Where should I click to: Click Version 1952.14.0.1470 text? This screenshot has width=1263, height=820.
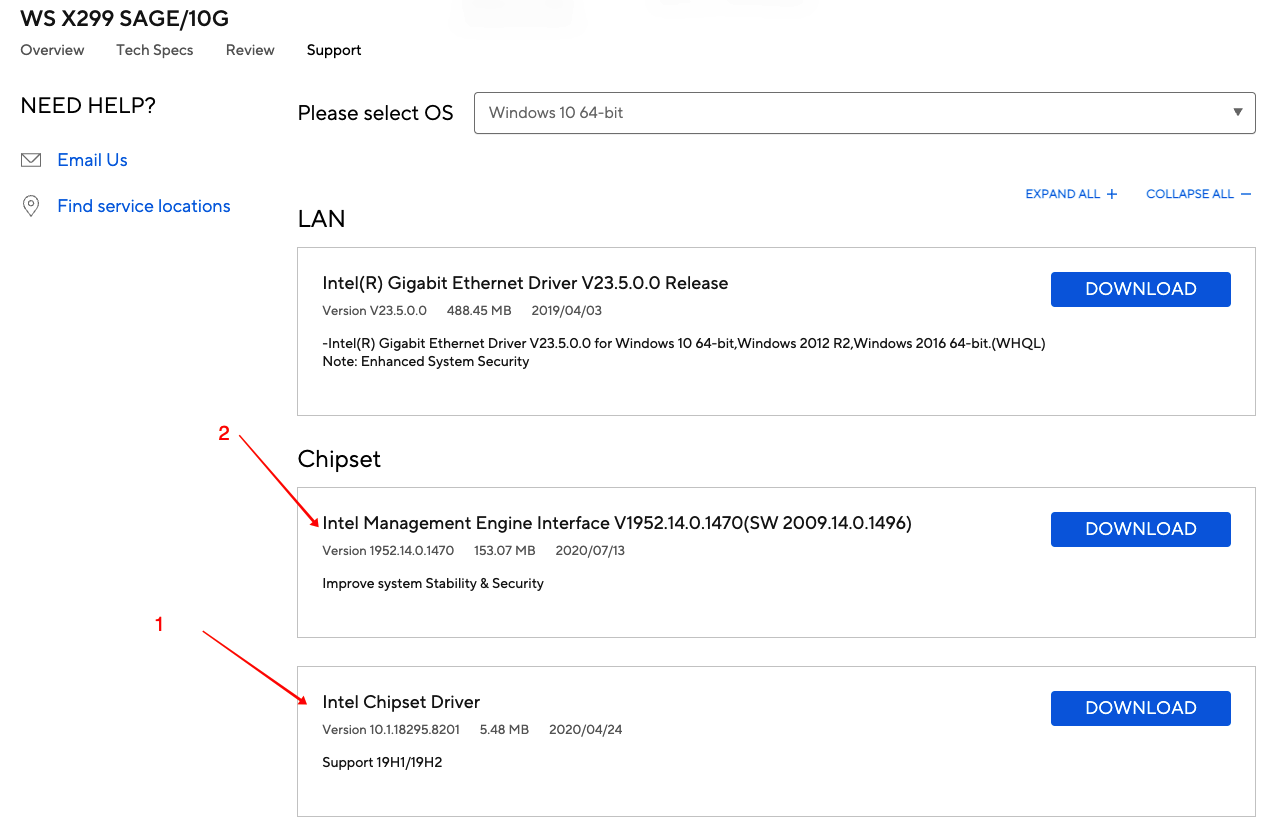point(388,551)
